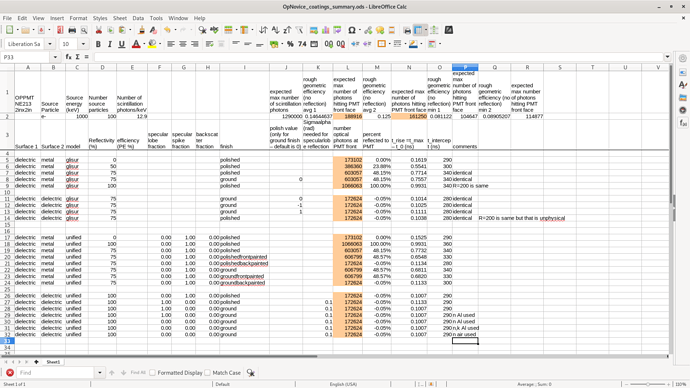Screen dimensions: 690x388
Task: Click the Copy icon
Action: tap(110, 30)
